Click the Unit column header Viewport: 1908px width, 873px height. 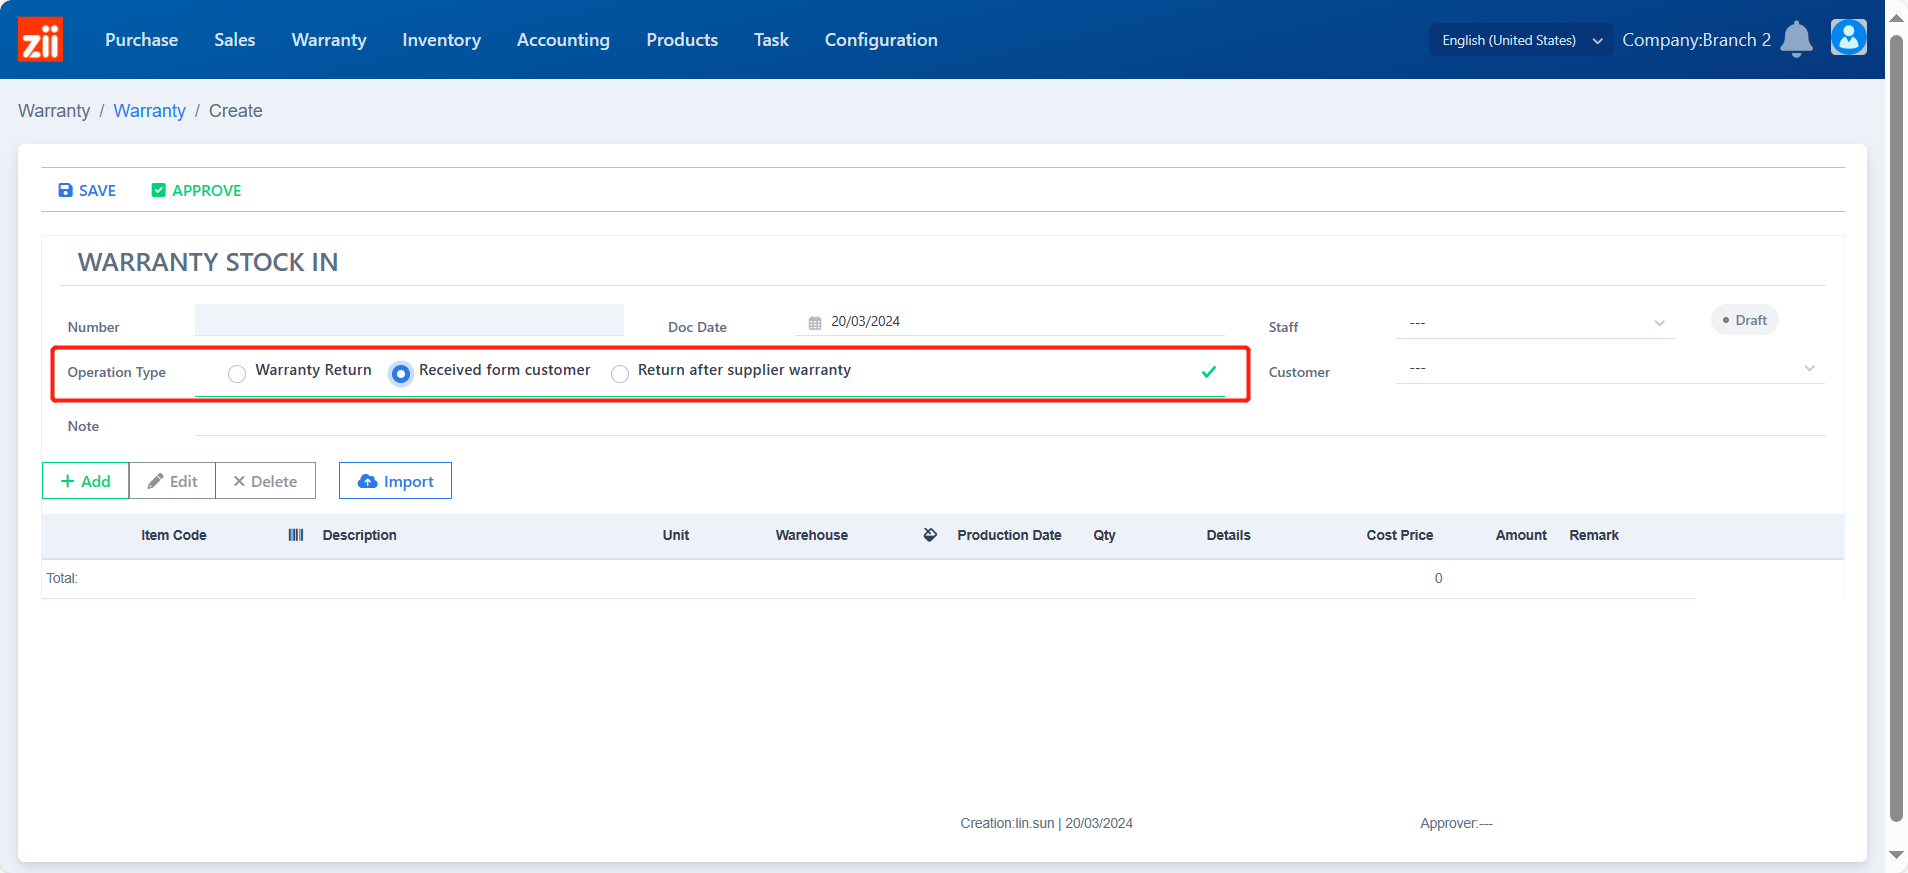pyautogui.click(x=676, y=535)
